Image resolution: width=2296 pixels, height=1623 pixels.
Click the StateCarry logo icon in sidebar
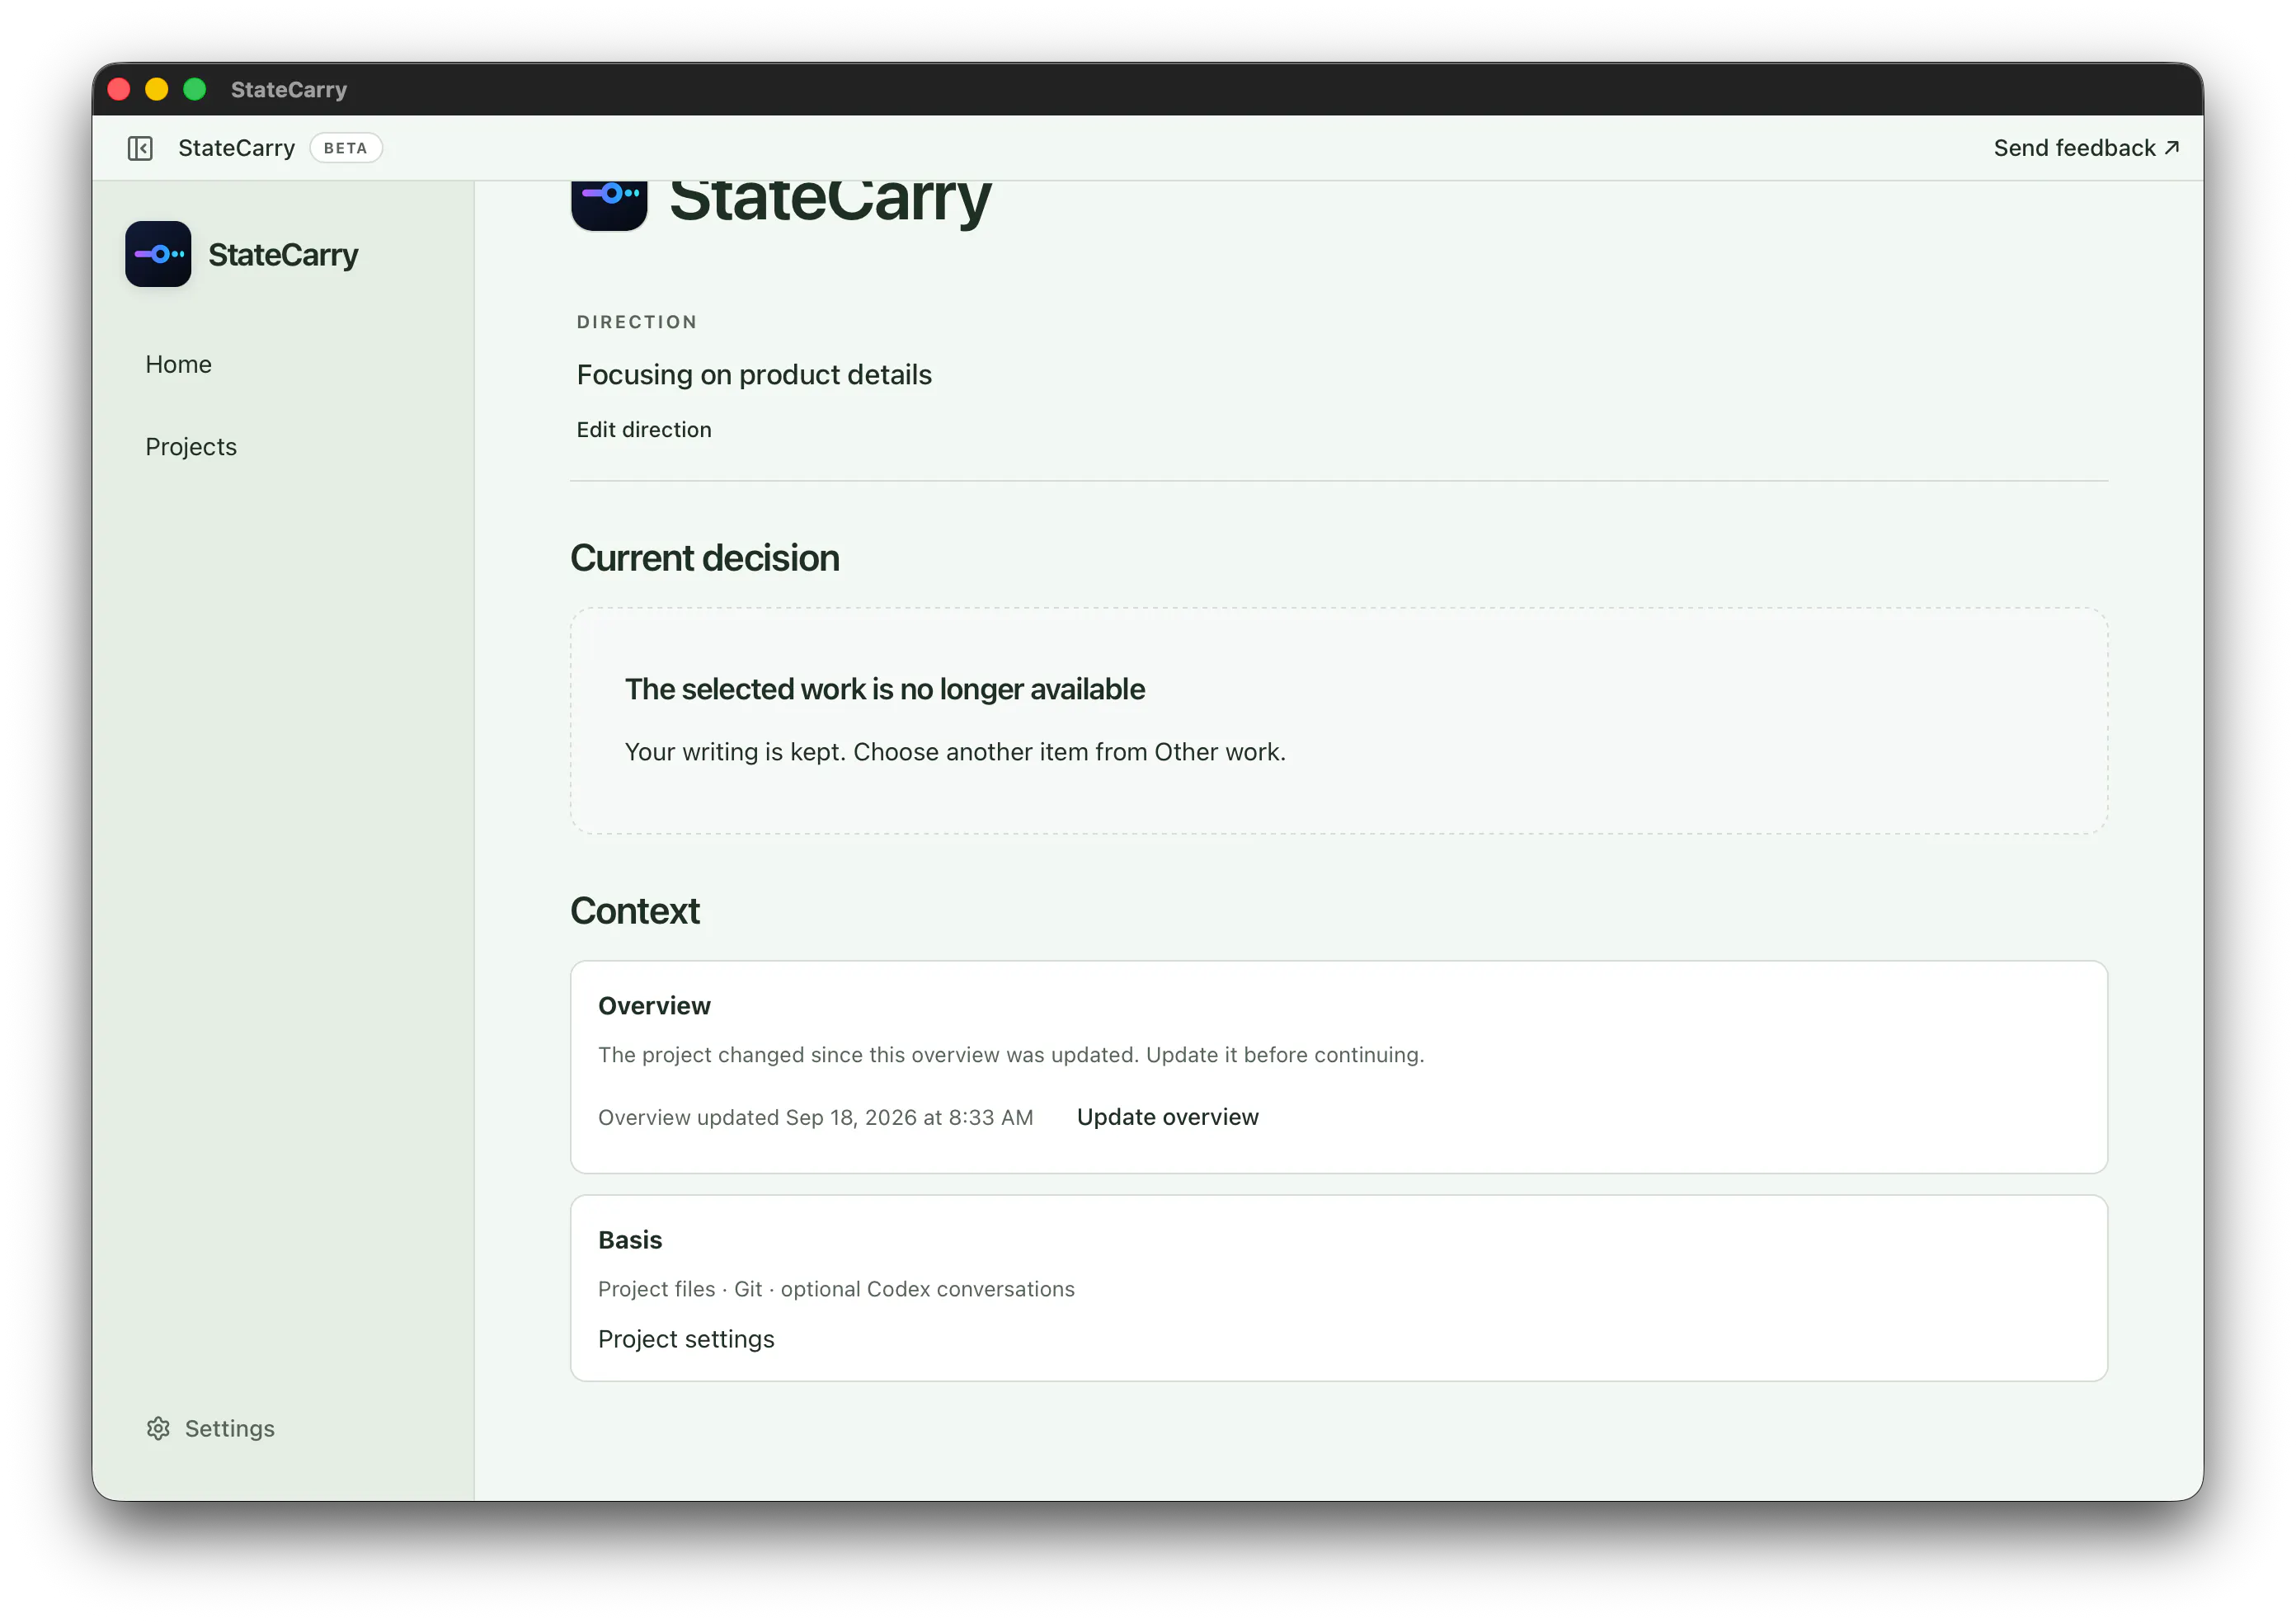[158, 254]
